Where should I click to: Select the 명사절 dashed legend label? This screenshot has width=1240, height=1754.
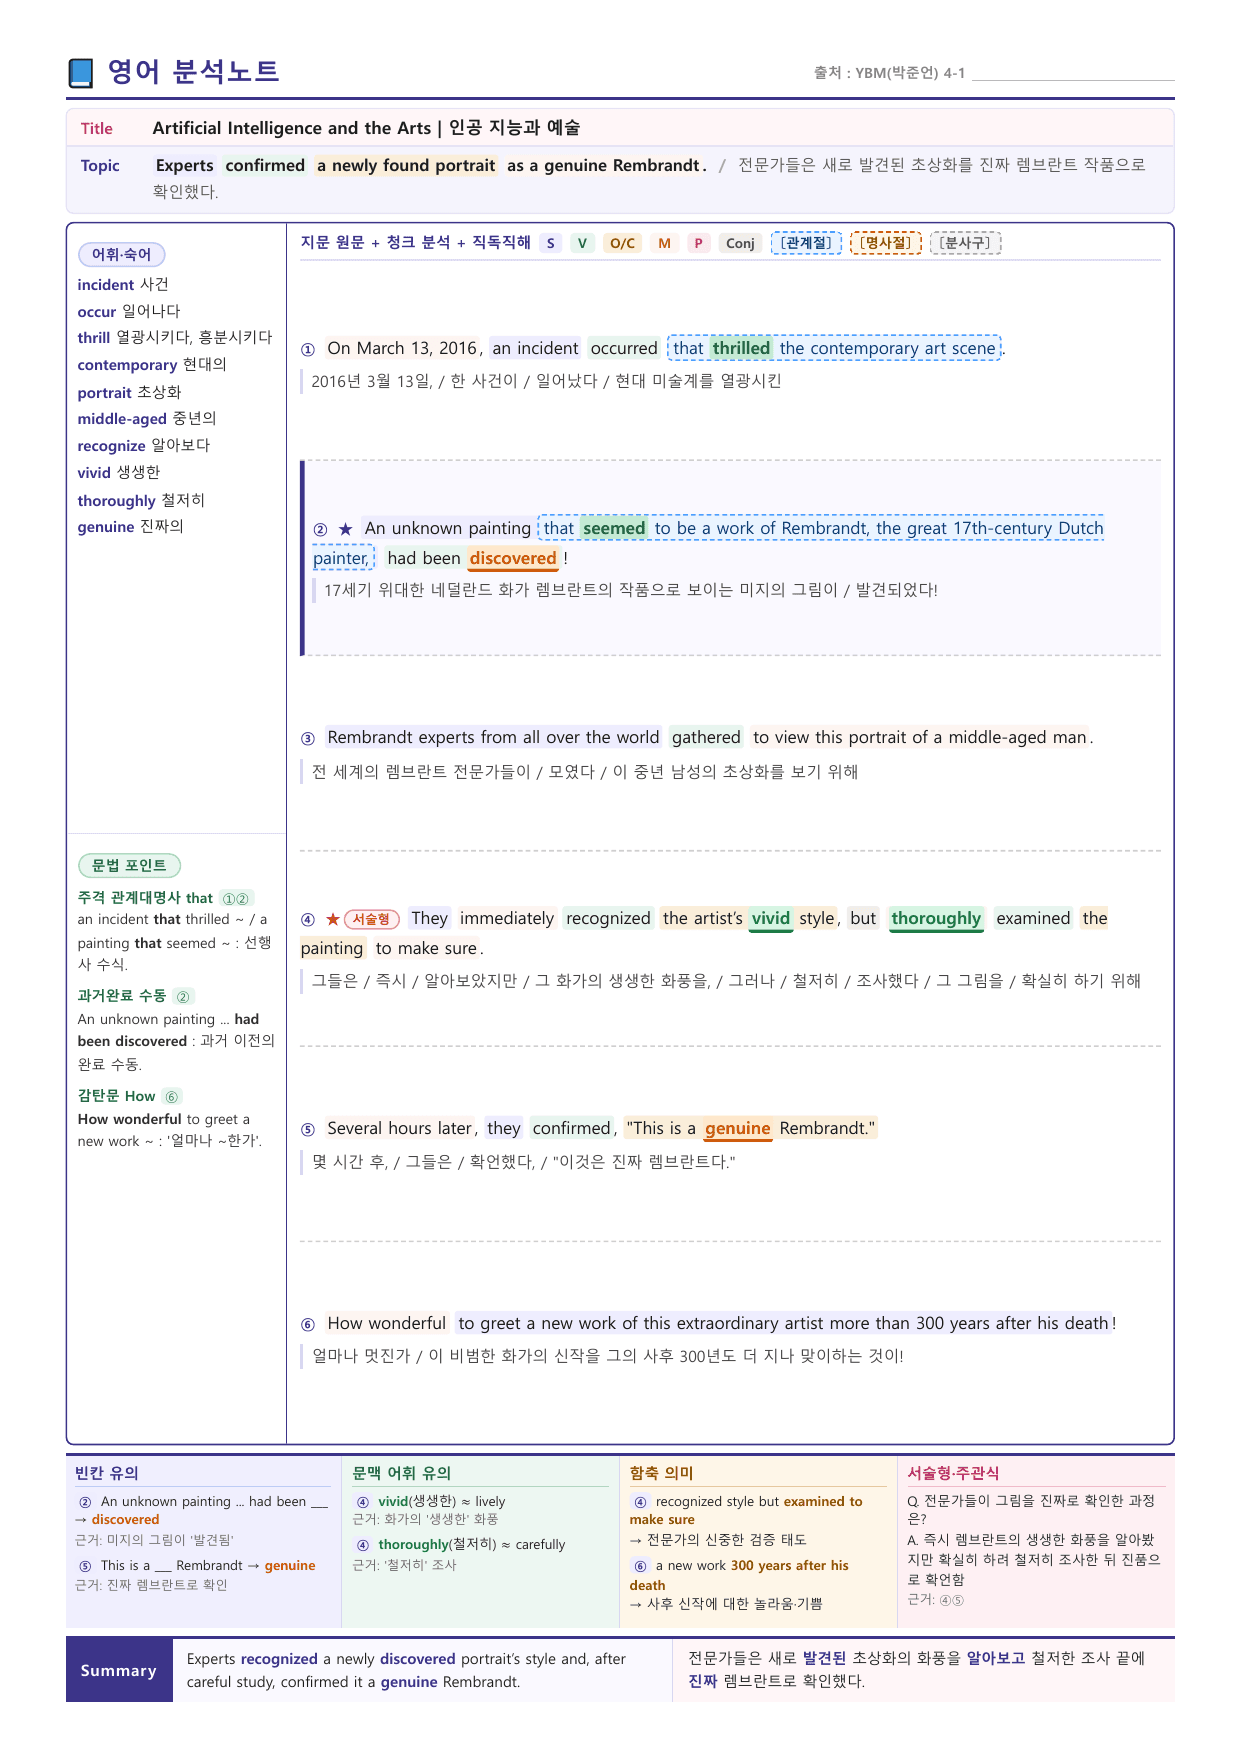(x=886, y=243)
